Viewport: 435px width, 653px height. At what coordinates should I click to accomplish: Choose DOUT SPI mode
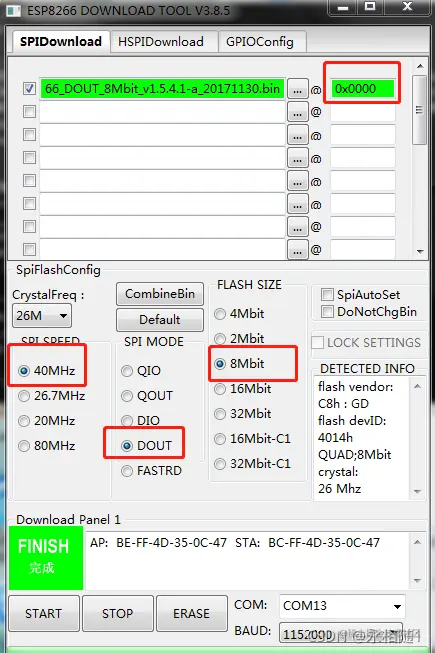point(146,446)
